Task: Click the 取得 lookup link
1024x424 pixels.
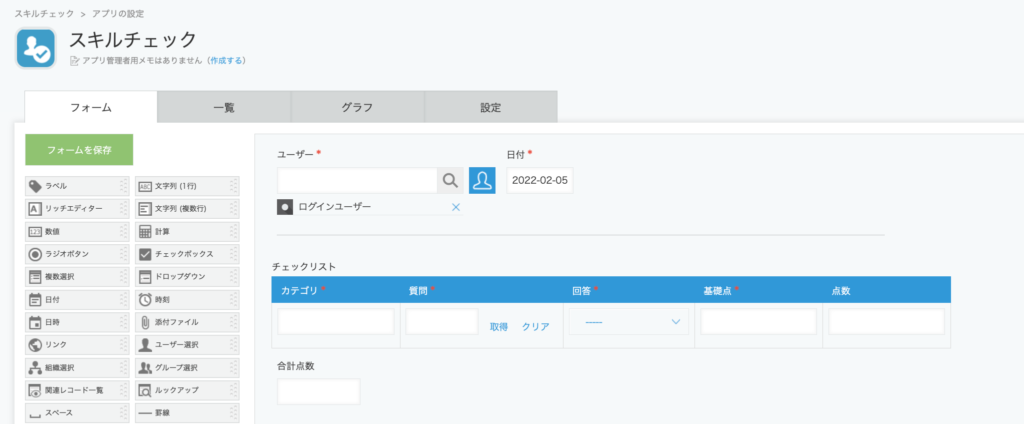Action: 499,327
